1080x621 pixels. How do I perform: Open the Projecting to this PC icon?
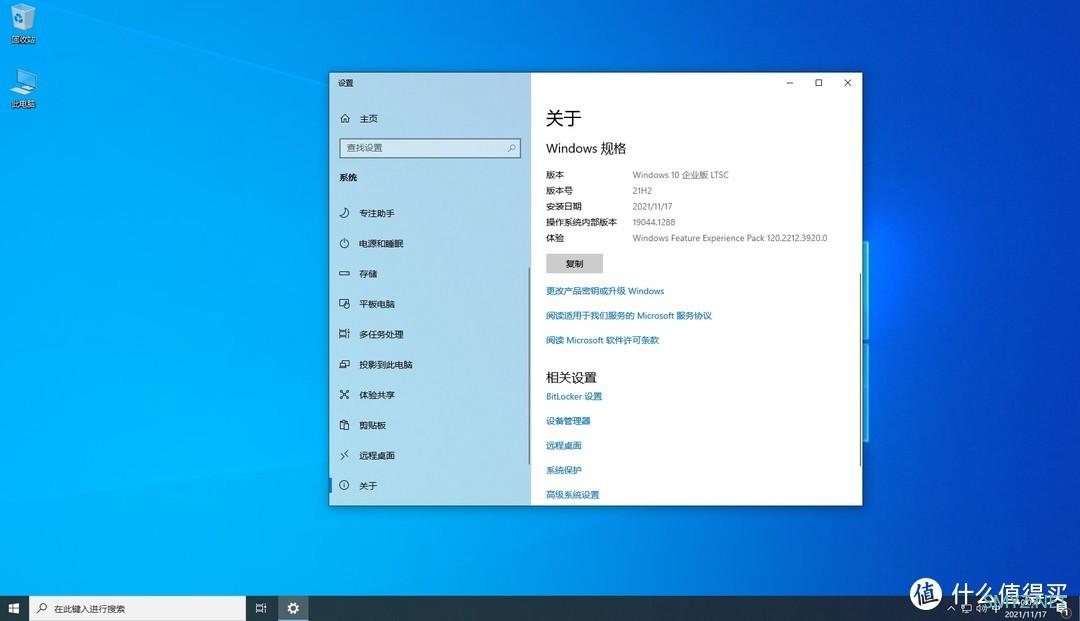(344, 364)
